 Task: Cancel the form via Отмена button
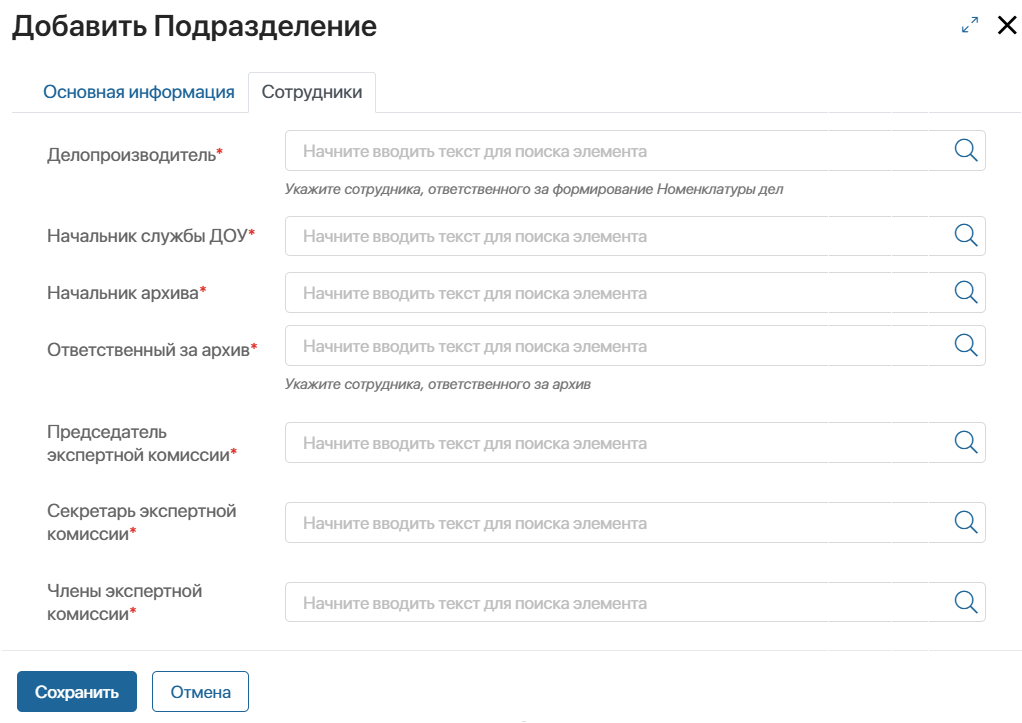(200, 691)
